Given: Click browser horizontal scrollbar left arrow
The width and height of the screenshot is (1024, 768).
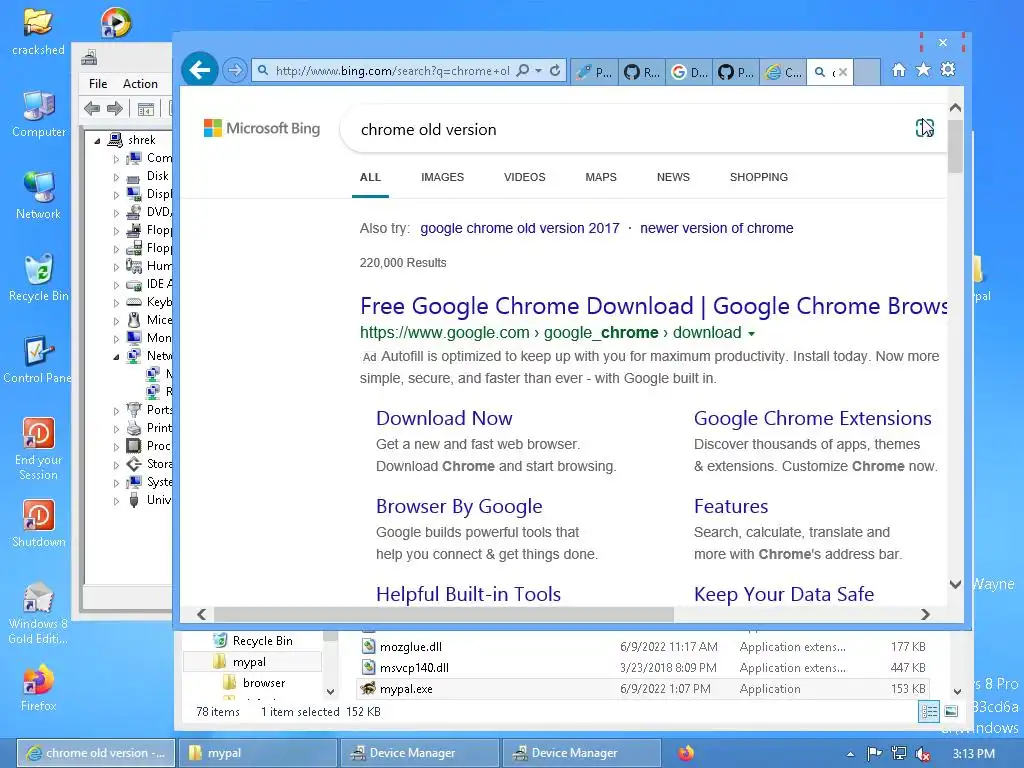Looking at the screenshot, I should tap(202, 614).
